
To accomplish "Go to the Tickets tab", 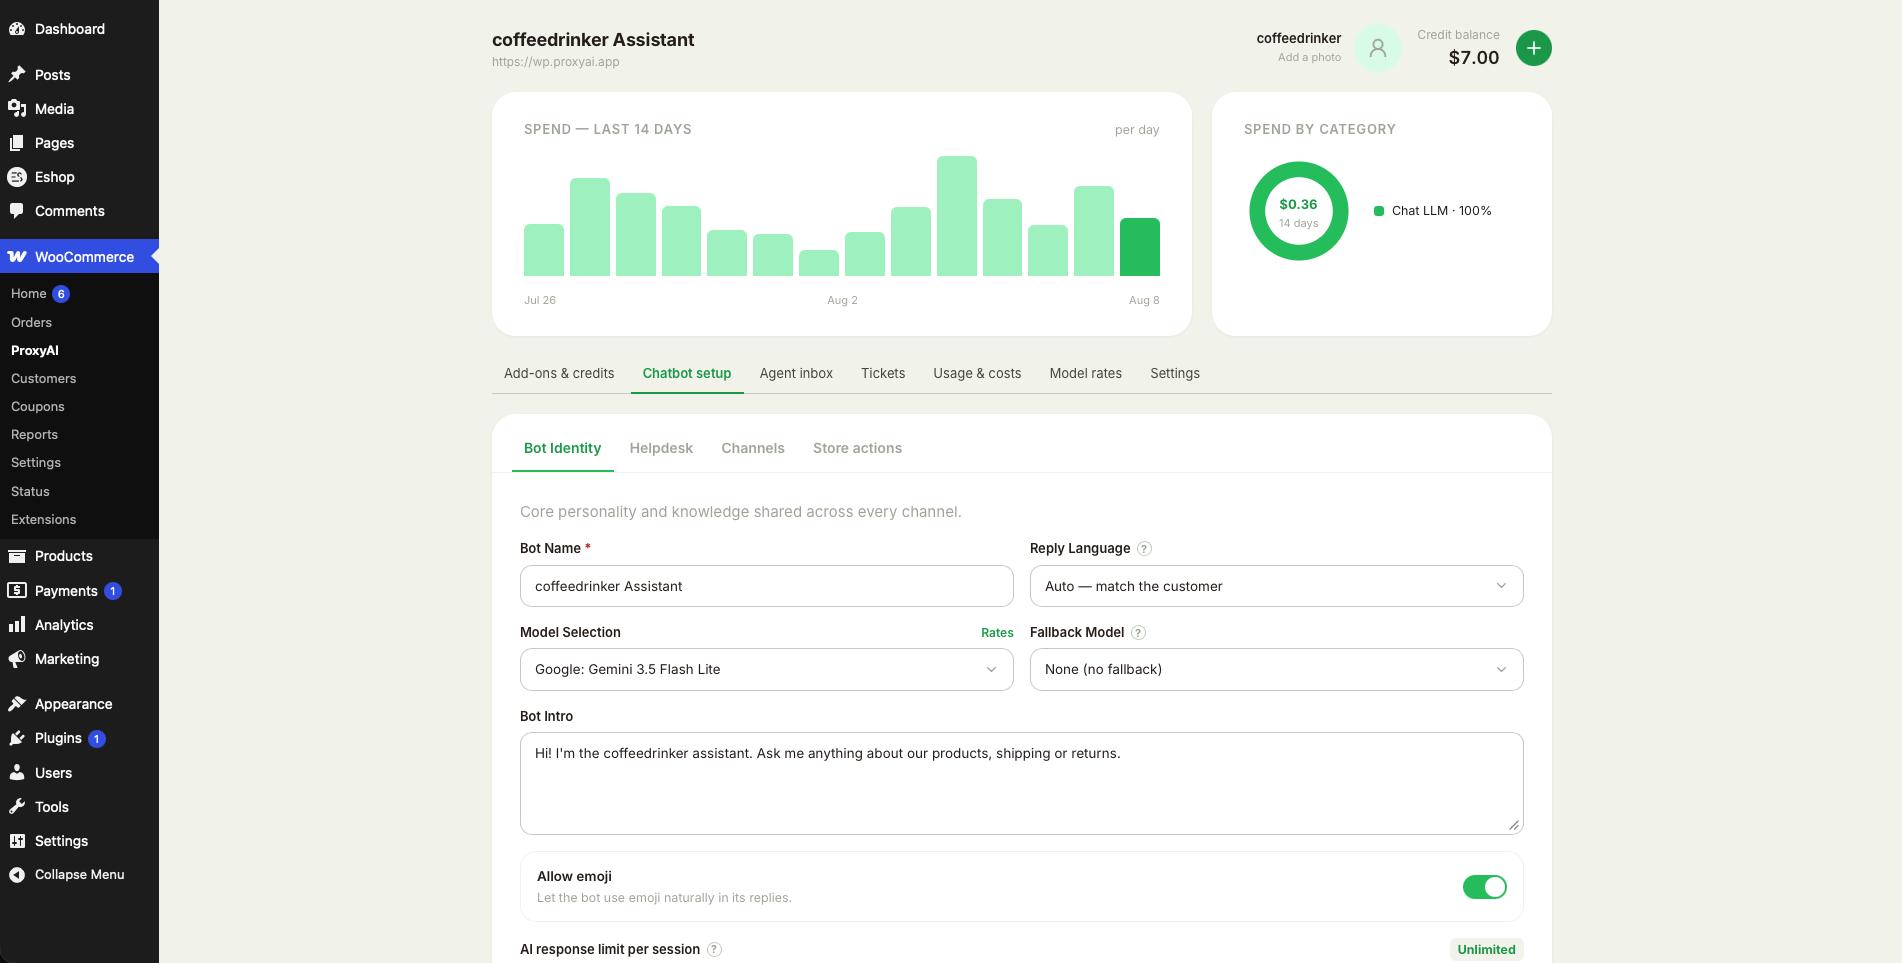I will 883,373.
